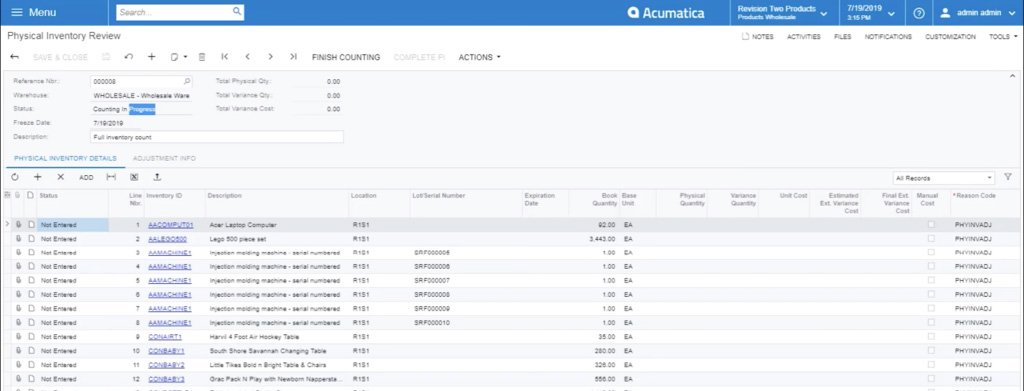The image size is (1024, 391).
Task: Toggle Manual Cost checkbox for CONAIRT1
Action: click(x=931, y=337)
